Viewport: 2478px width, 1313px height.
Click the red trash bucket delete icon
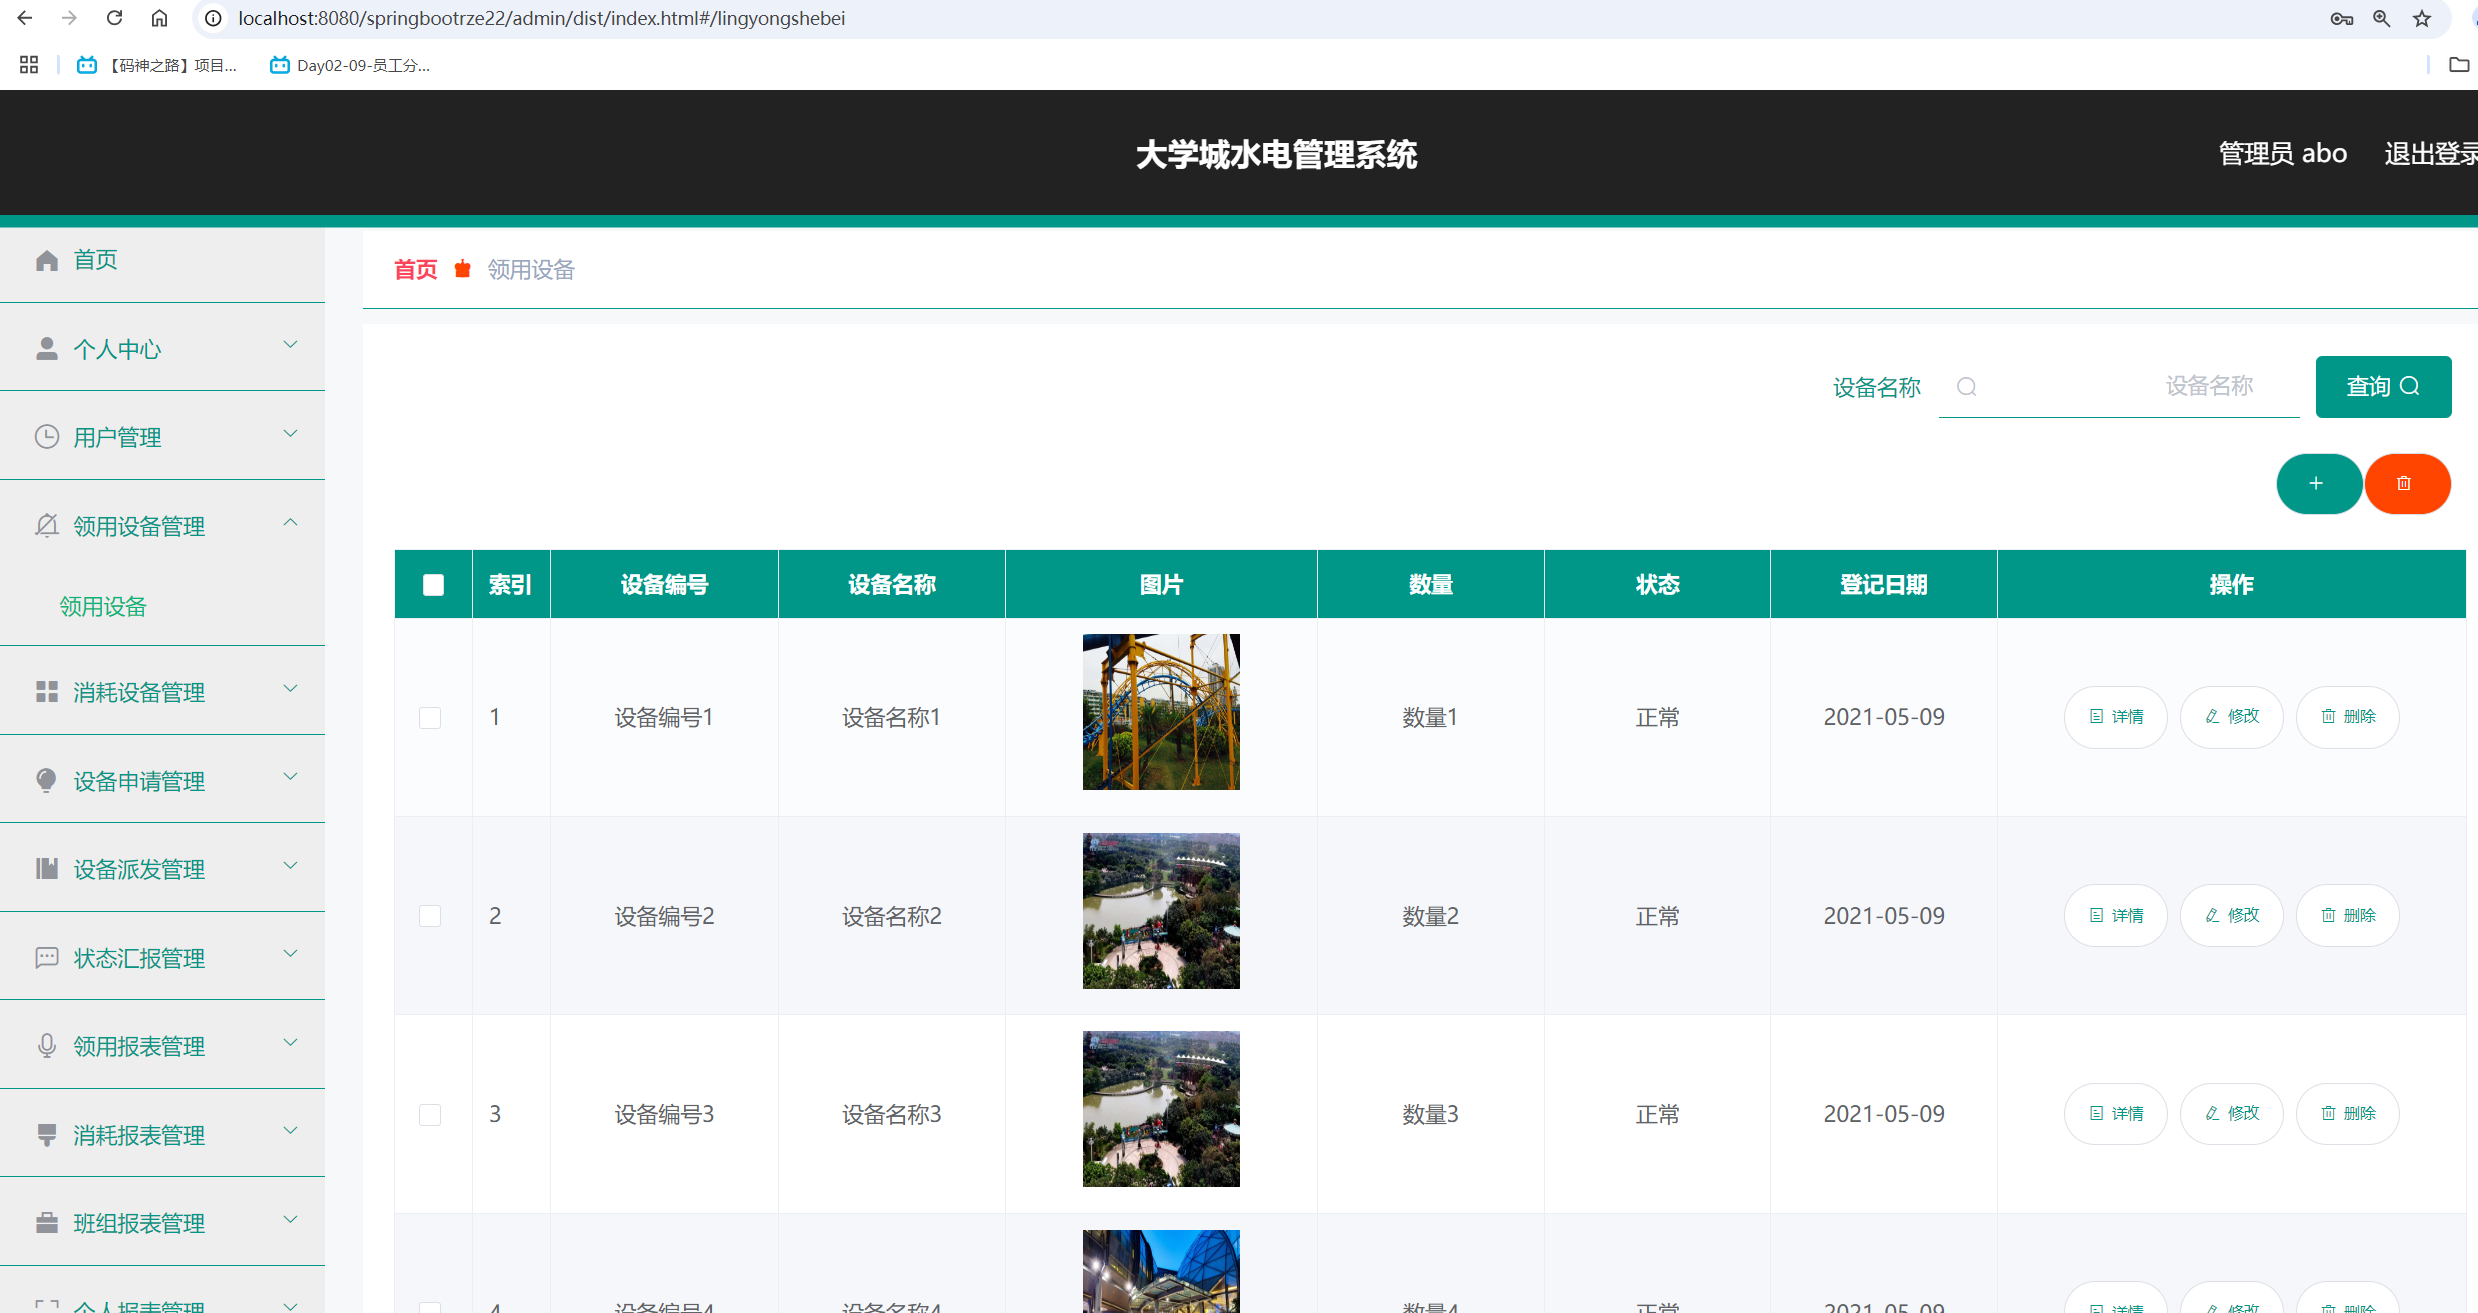pyautogui.click(x=2407, y=483)
